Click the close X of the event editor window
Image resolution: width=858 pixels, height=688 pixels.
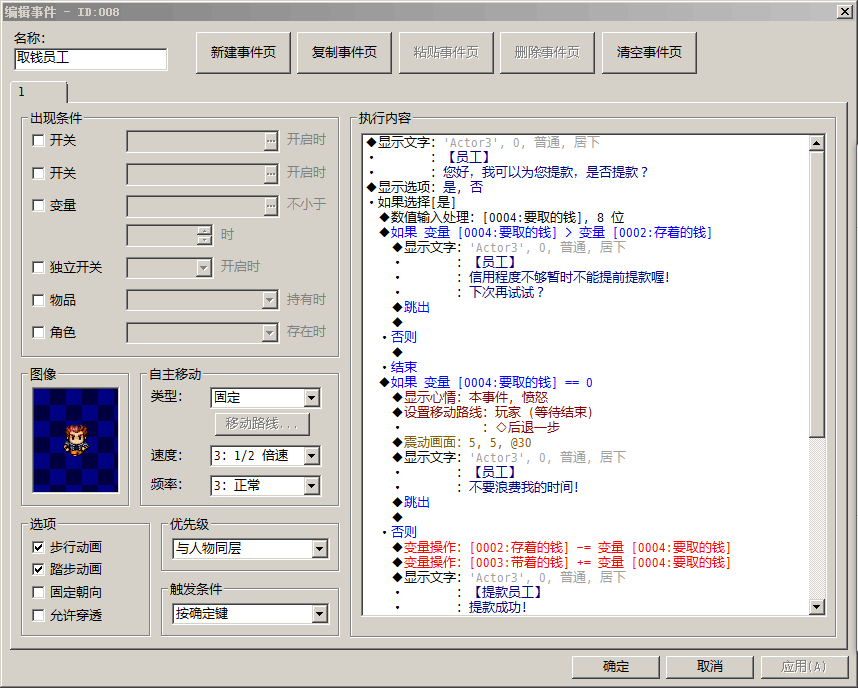tap(844, 11)
